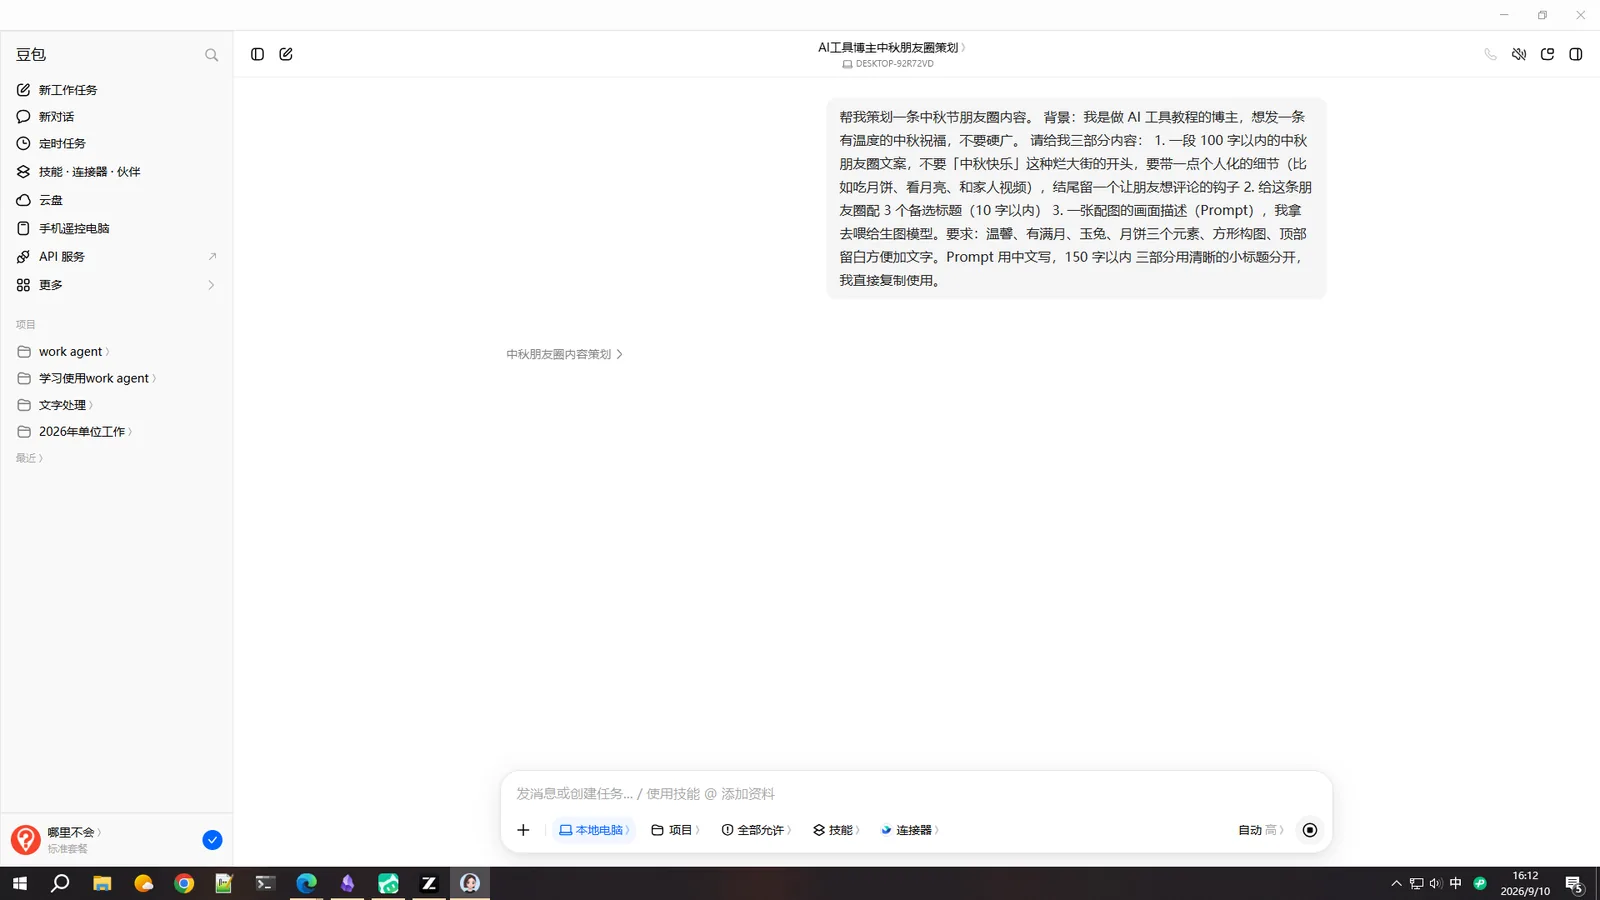Image resolution: width=1600 pixels, height=900 pixels.
Task: Open the Obsidian purple crystal taskbar icon
Action: (x=347, y=883)
